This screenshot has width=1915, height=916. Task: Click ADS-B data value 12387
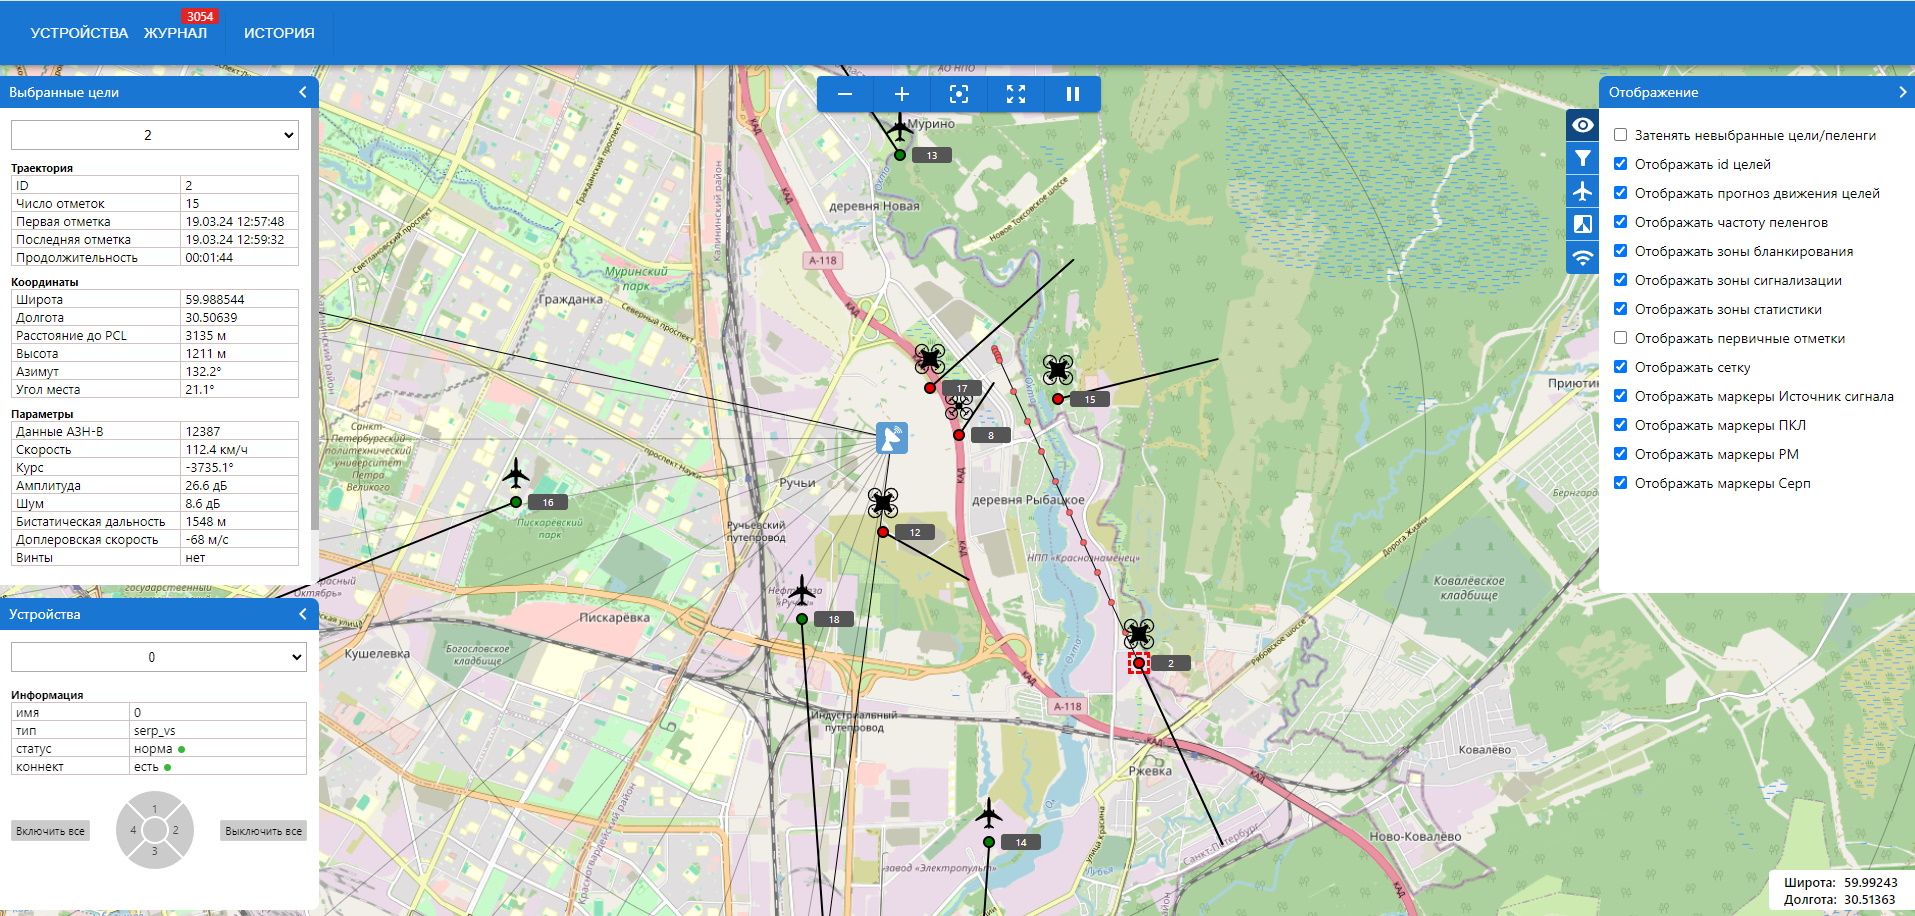pyautogui.click(x=203, y=431)
